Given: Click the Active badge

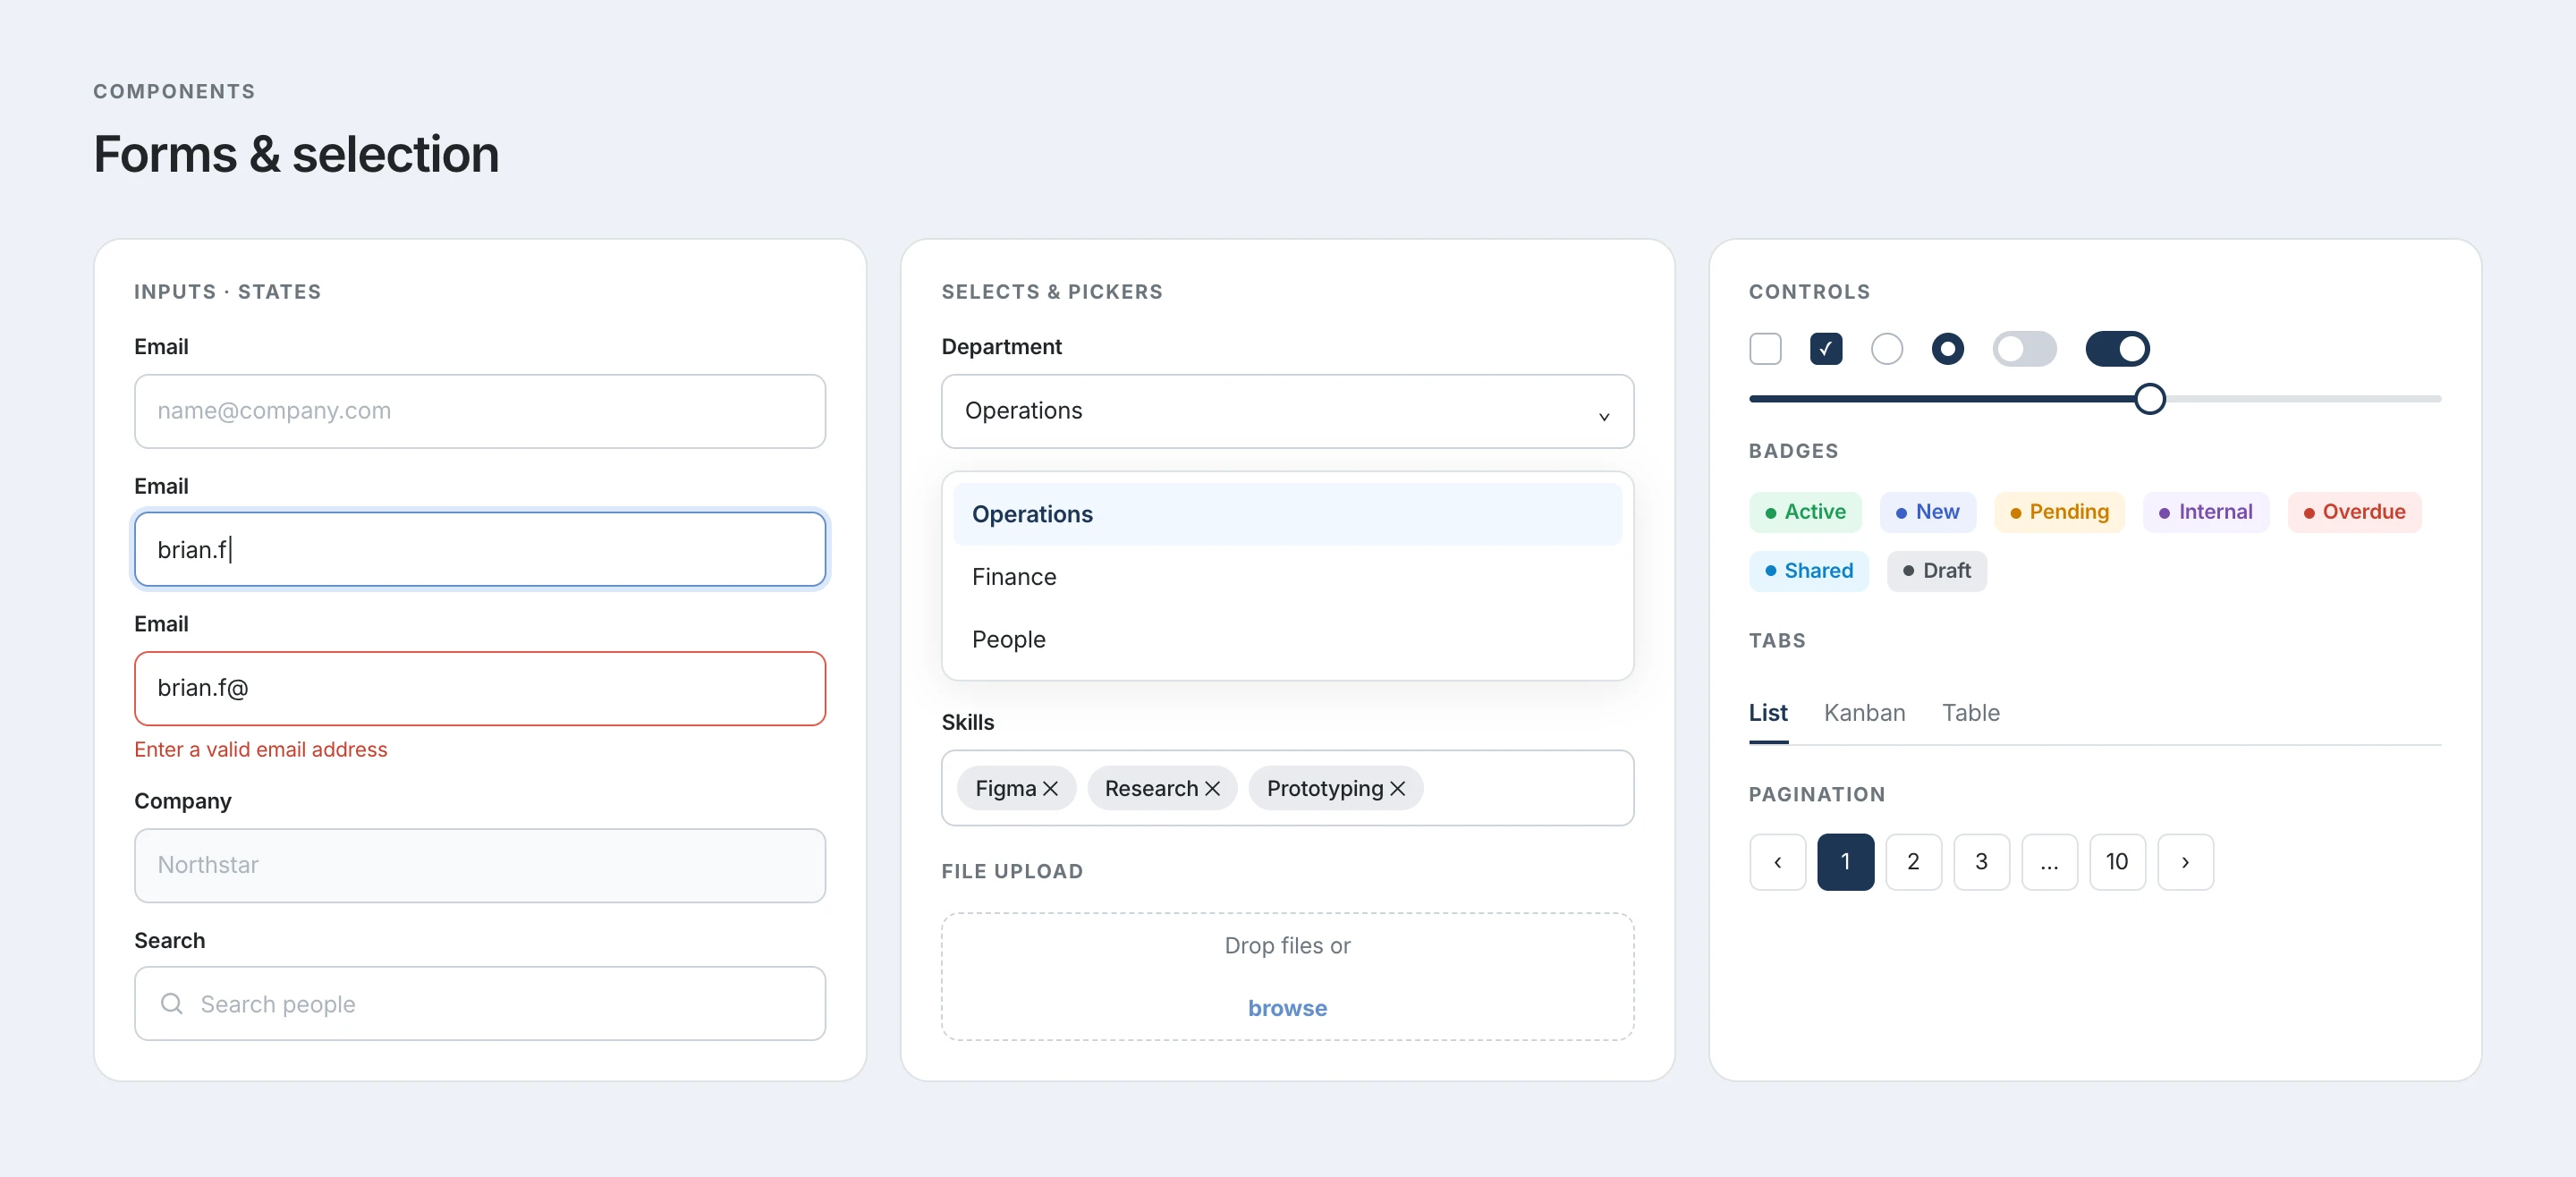Looking at the screenshot, I should (x=1805, y=512).
